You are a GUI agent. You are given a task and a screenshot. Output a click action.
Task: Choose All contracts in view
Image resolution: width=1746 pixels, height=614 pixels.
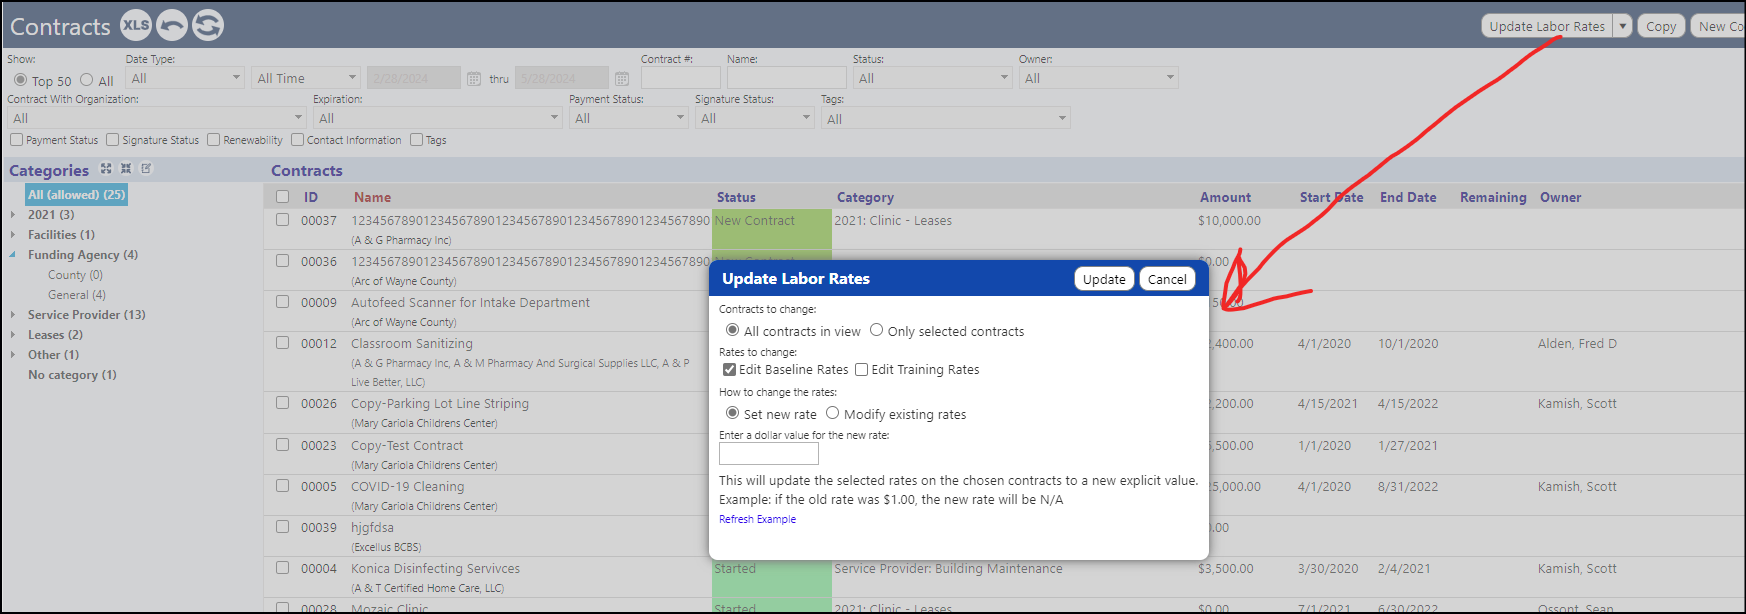point(733,330)
